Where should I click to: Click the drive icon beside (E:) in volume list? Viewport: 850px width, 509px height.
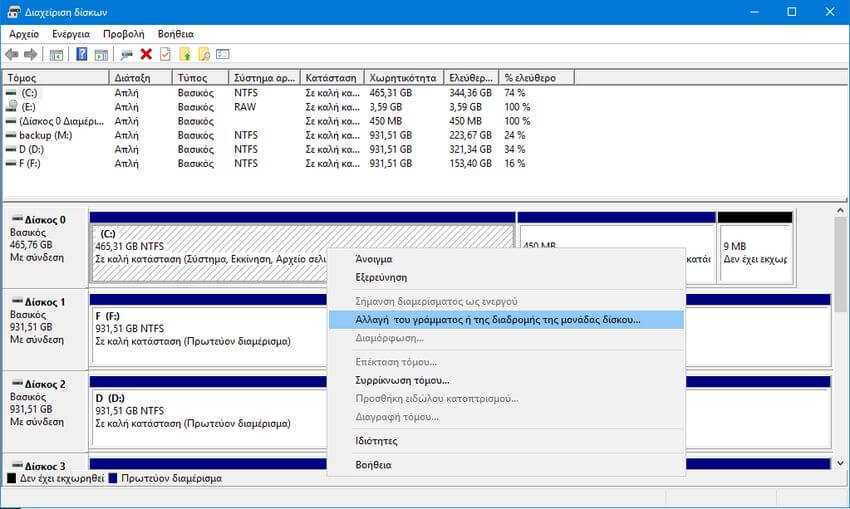point(11,106)
